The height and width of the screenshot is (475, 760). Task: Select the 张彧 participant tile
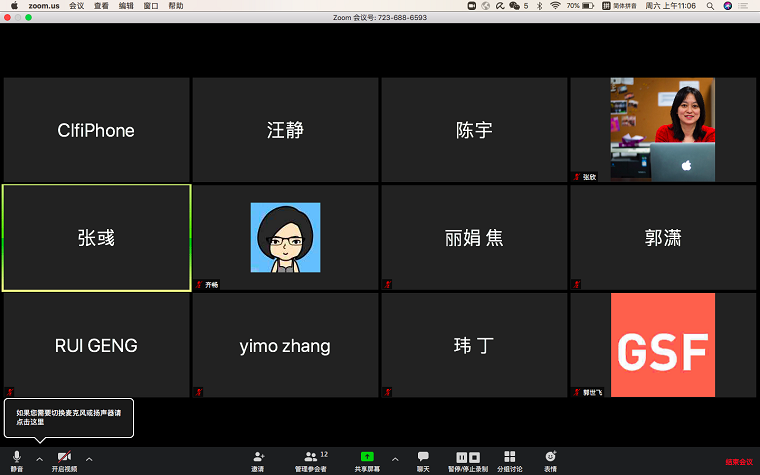(x=96, y=238)
